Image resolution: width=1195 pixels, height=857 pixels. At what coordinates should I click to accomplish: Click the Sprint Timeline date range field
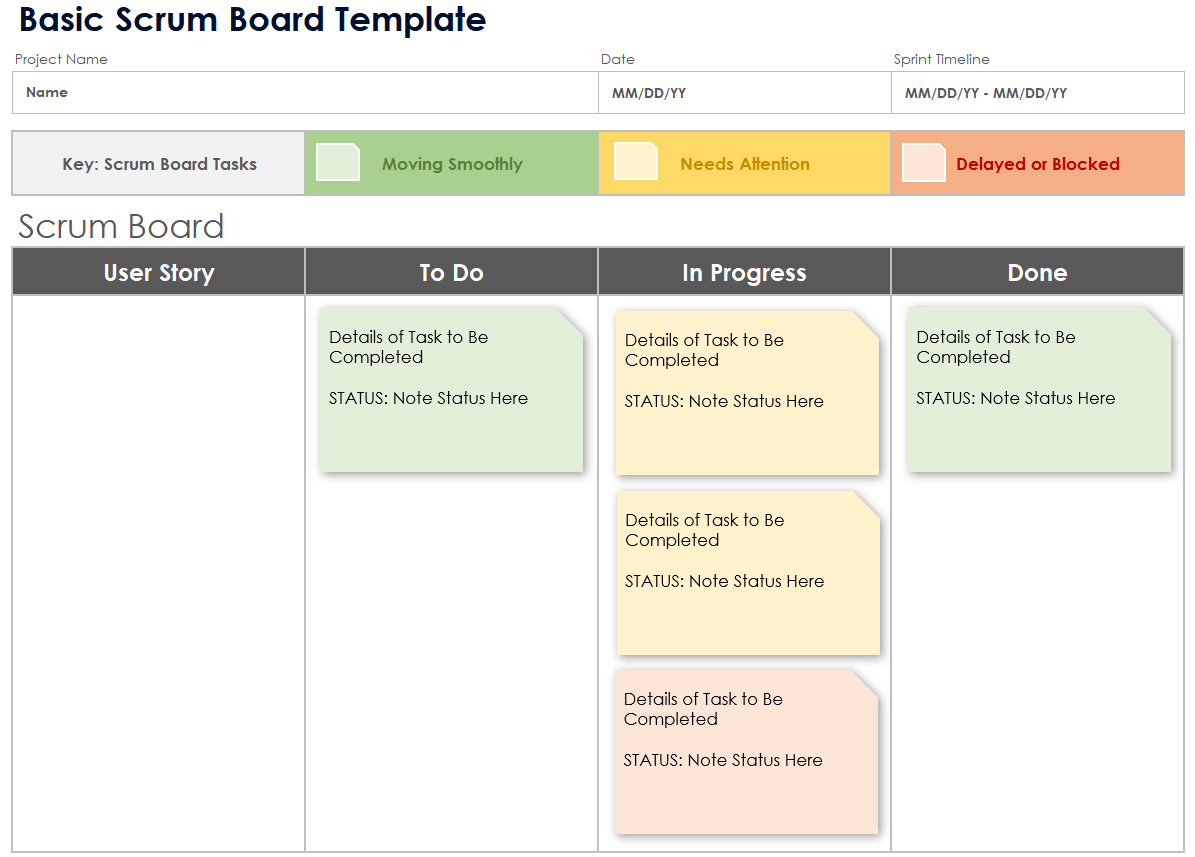(x=1037, y=93)
